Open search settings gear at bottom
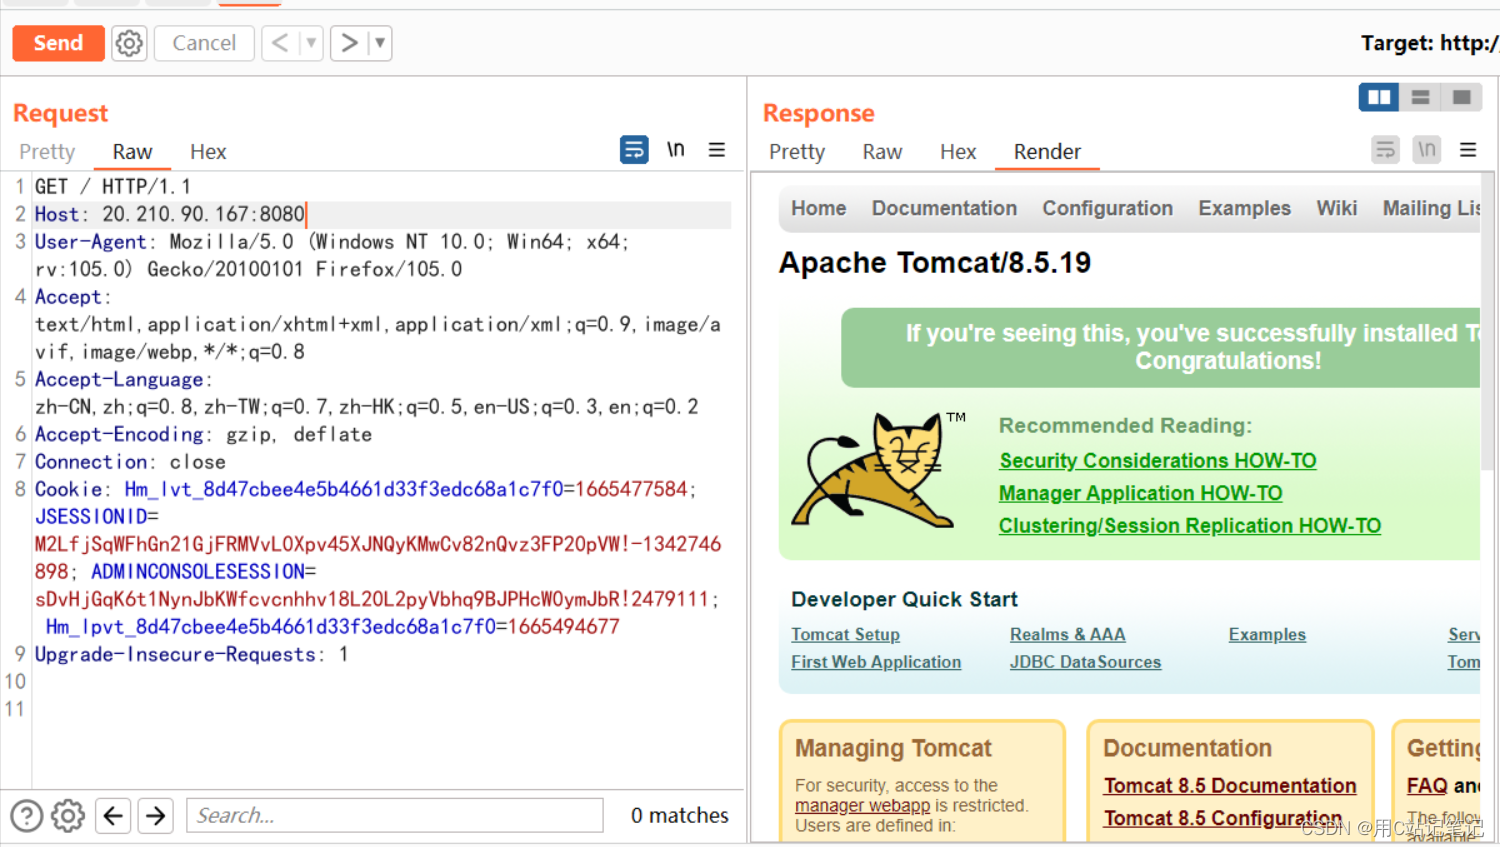This screenshot has width=1500, height=847. [68, 816]
